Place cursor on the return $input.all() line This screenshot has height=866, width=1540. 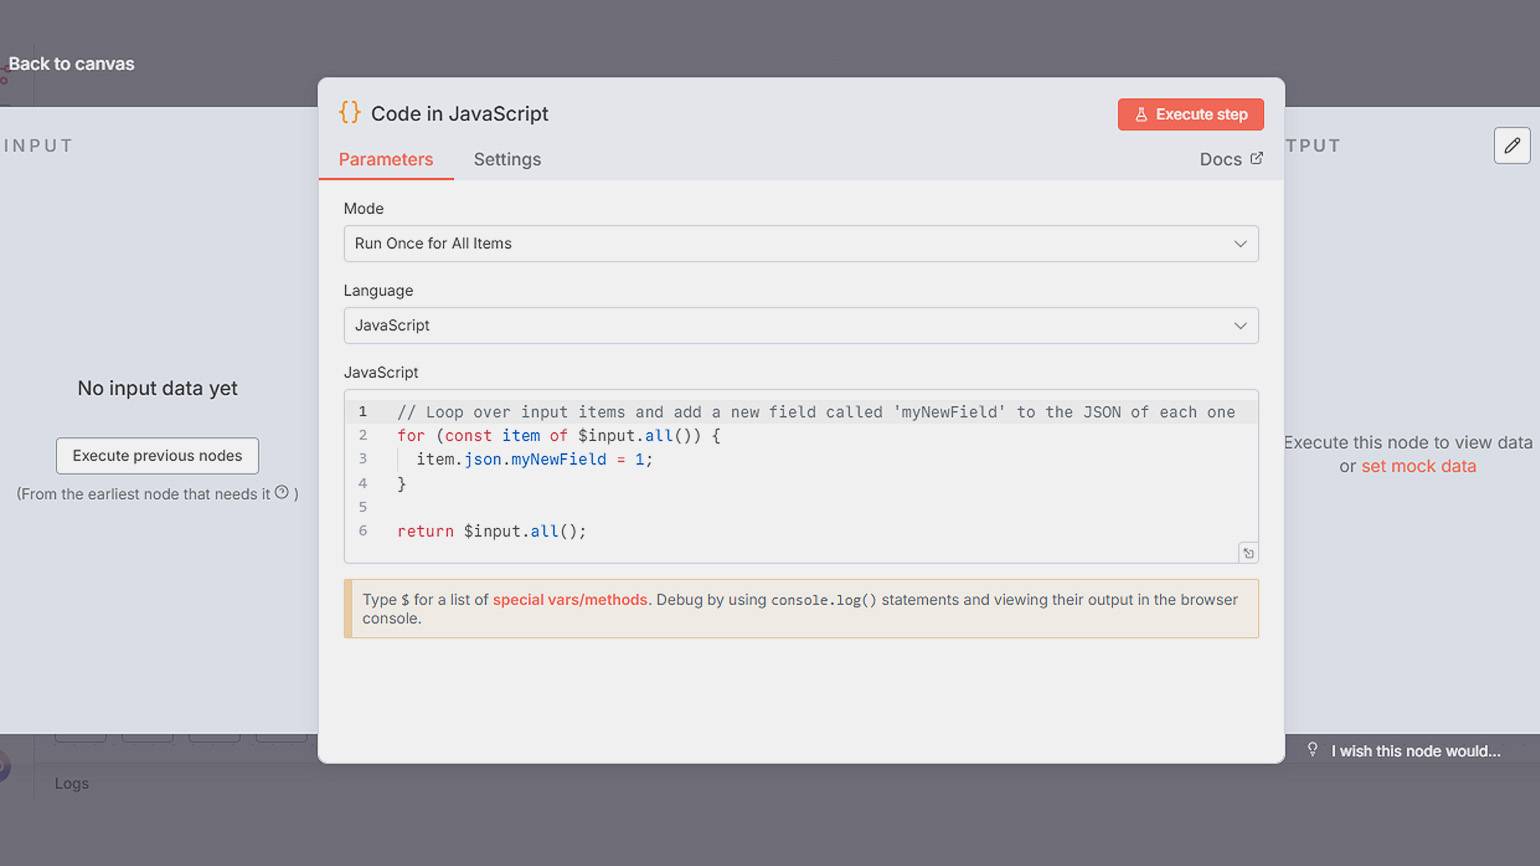tap(491, 531)
